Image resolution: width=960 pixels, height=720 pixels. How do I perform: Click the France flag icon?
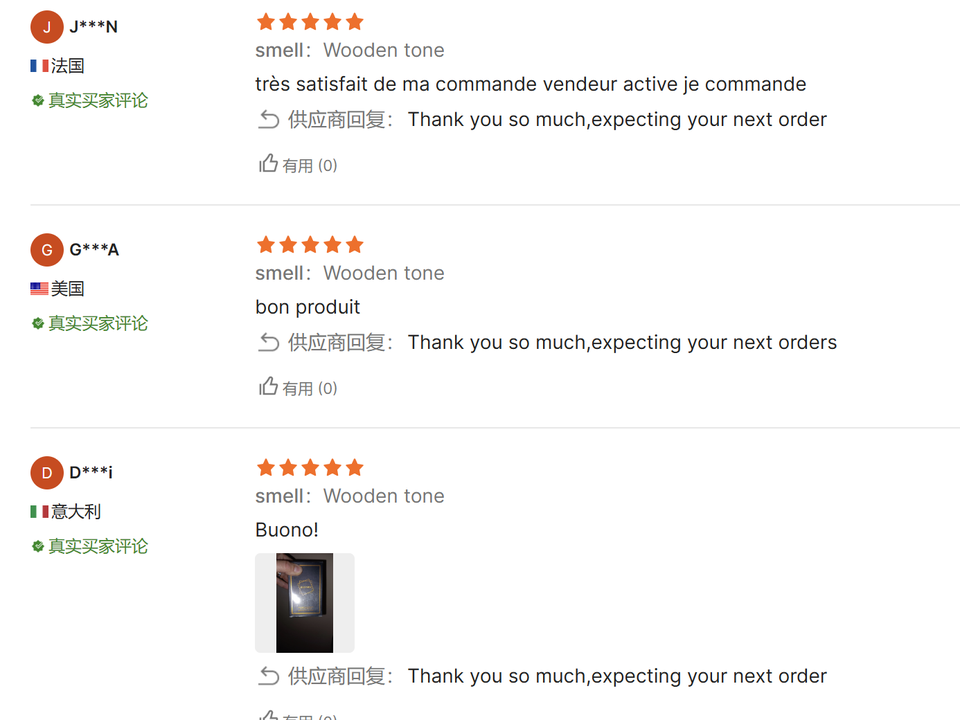click(39, 66)
